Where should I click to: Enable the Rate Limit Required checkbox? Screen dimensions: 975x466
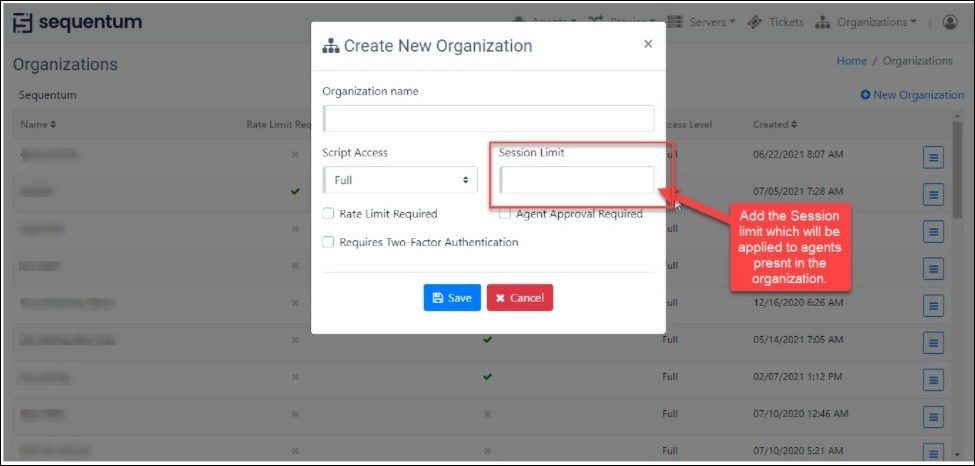(328, 214)
